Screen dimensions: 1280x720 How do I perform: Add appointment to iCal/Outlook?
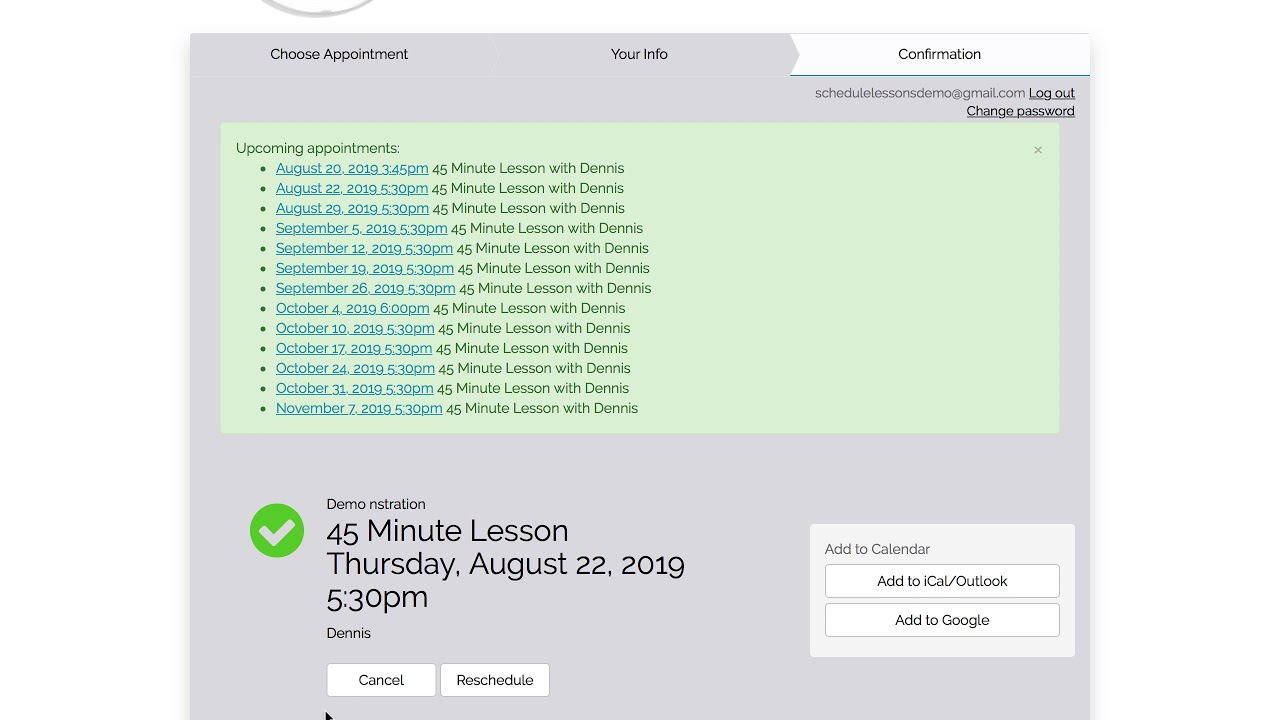(x=942, y=581)
